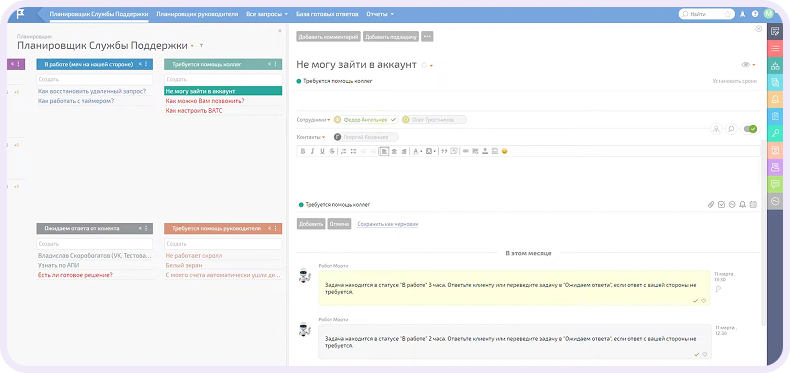Viewport: 790px width, 373px height.
Task: Center align text in comment editor
Action: pos(394,151)
